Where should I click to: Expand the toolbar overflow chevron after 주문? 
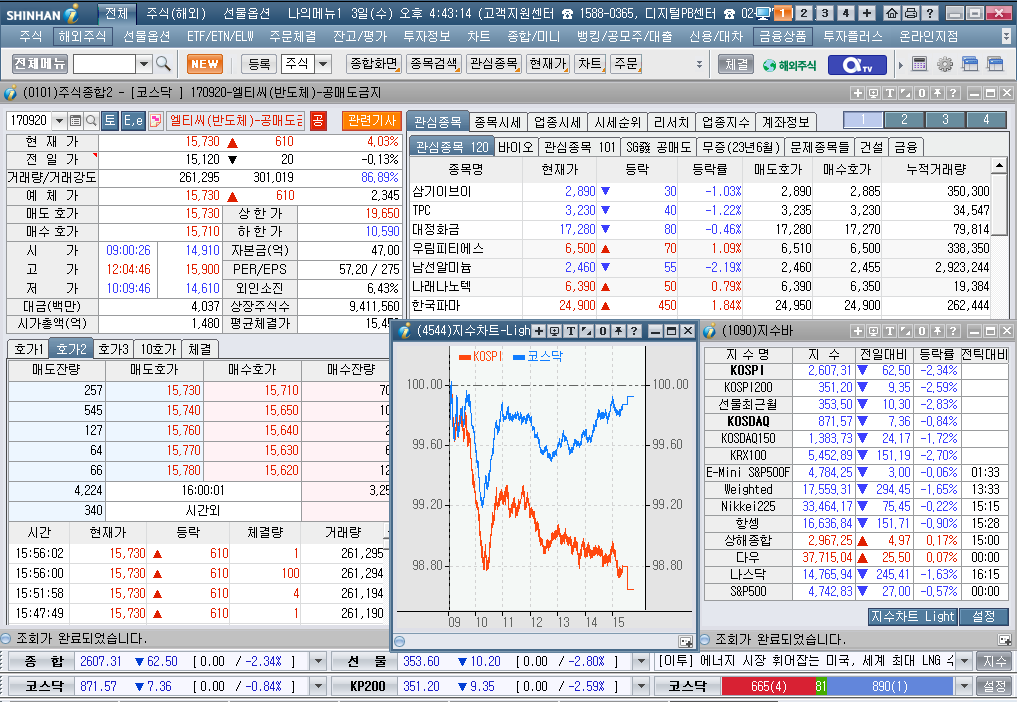pyautogui.click(x=699, y=64)
